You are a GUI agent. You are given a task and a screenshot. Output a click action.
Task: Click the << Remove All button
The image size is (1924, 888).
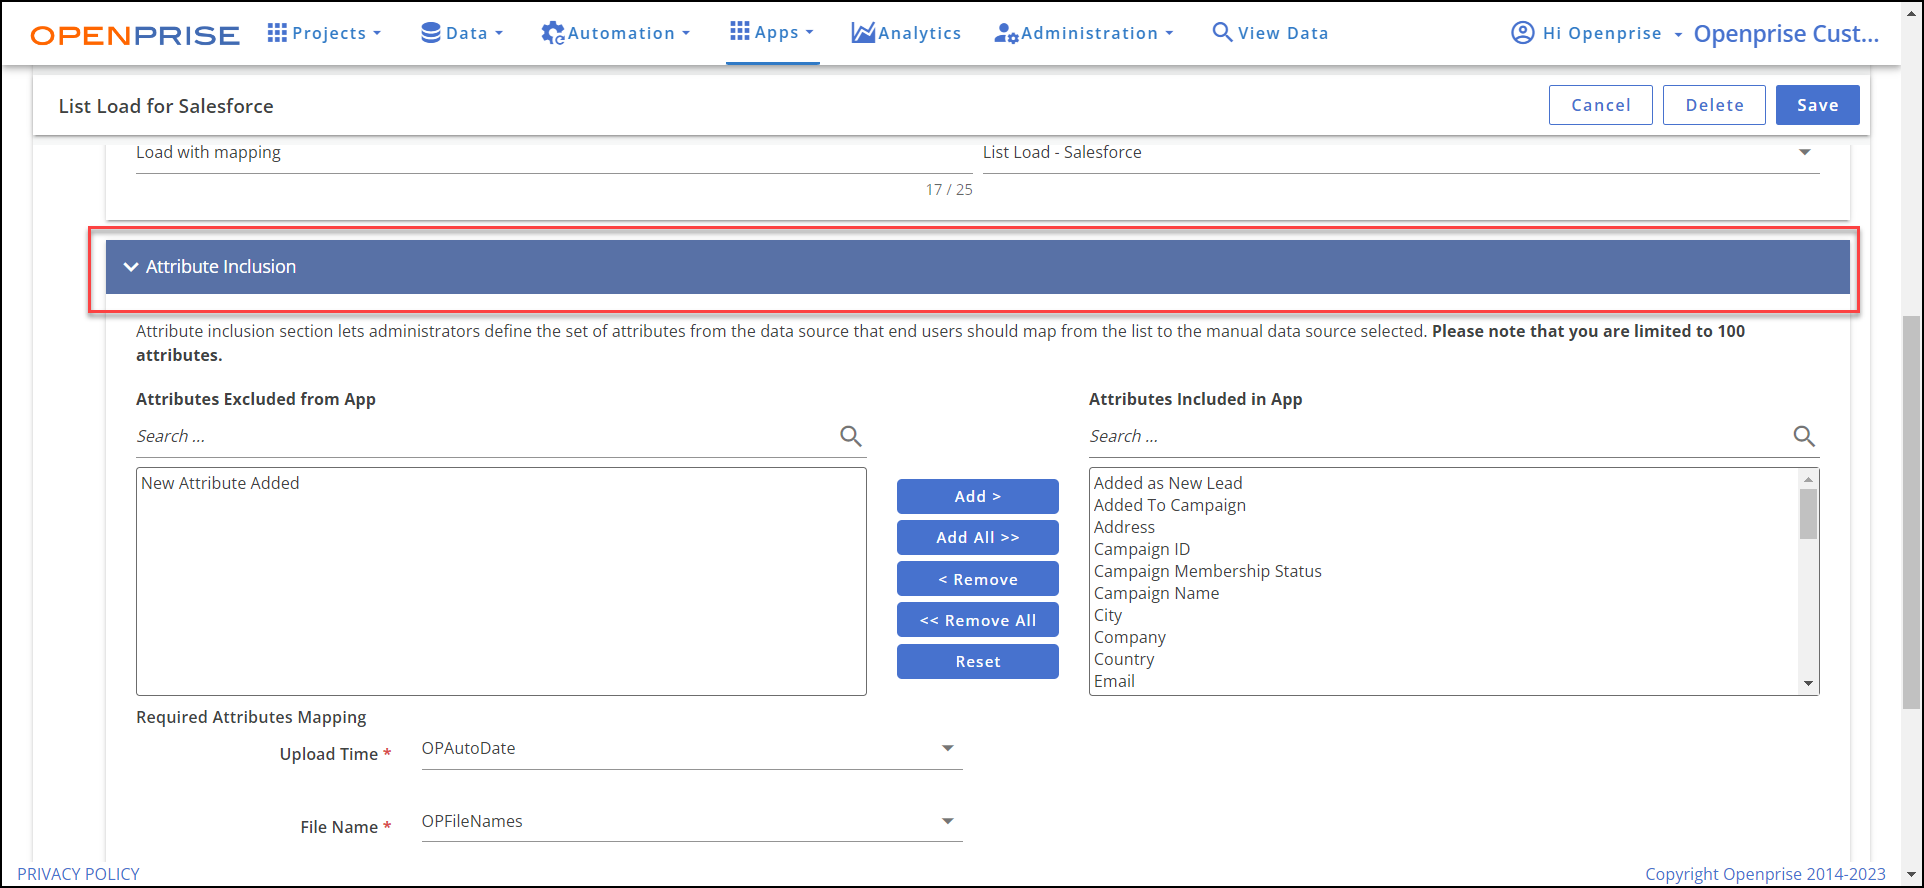pos(977,620)
